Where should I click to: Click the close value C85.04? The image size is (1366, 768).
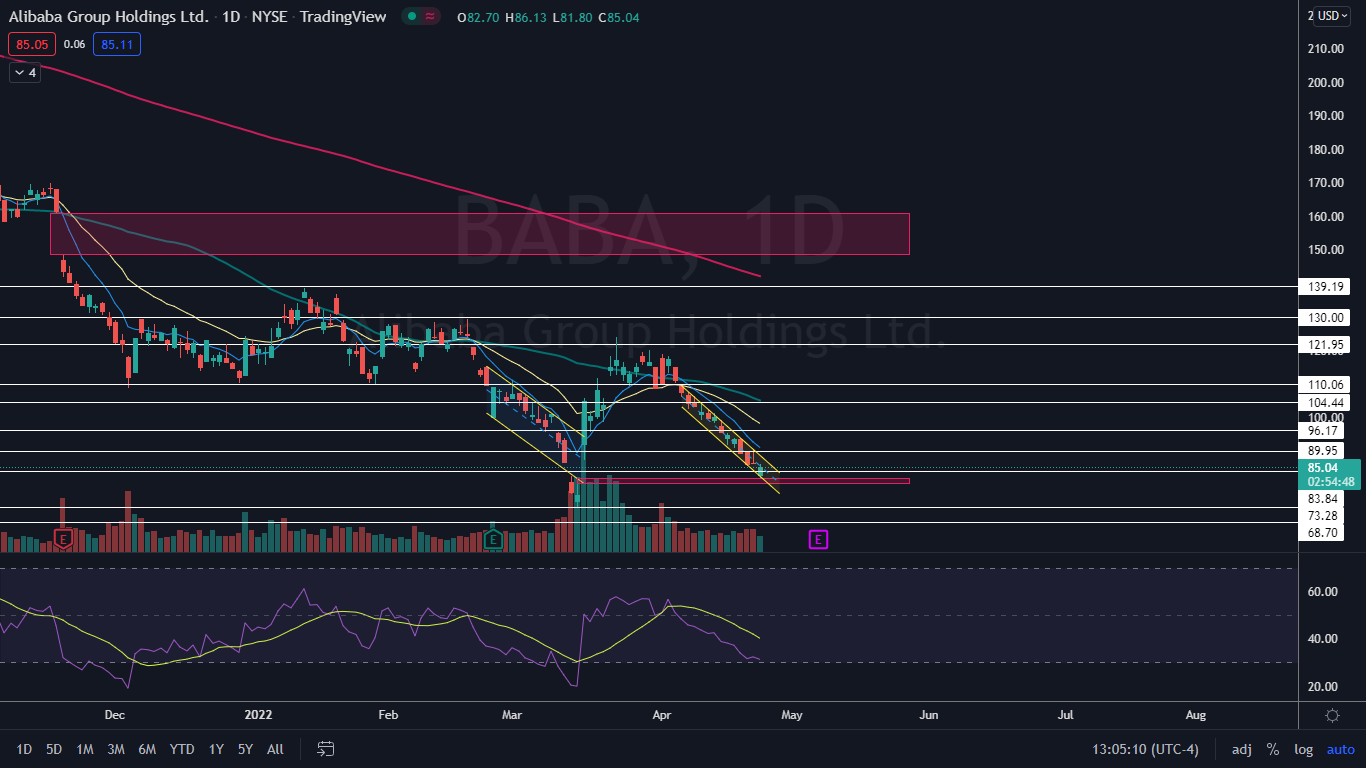(x=620, y=17)
